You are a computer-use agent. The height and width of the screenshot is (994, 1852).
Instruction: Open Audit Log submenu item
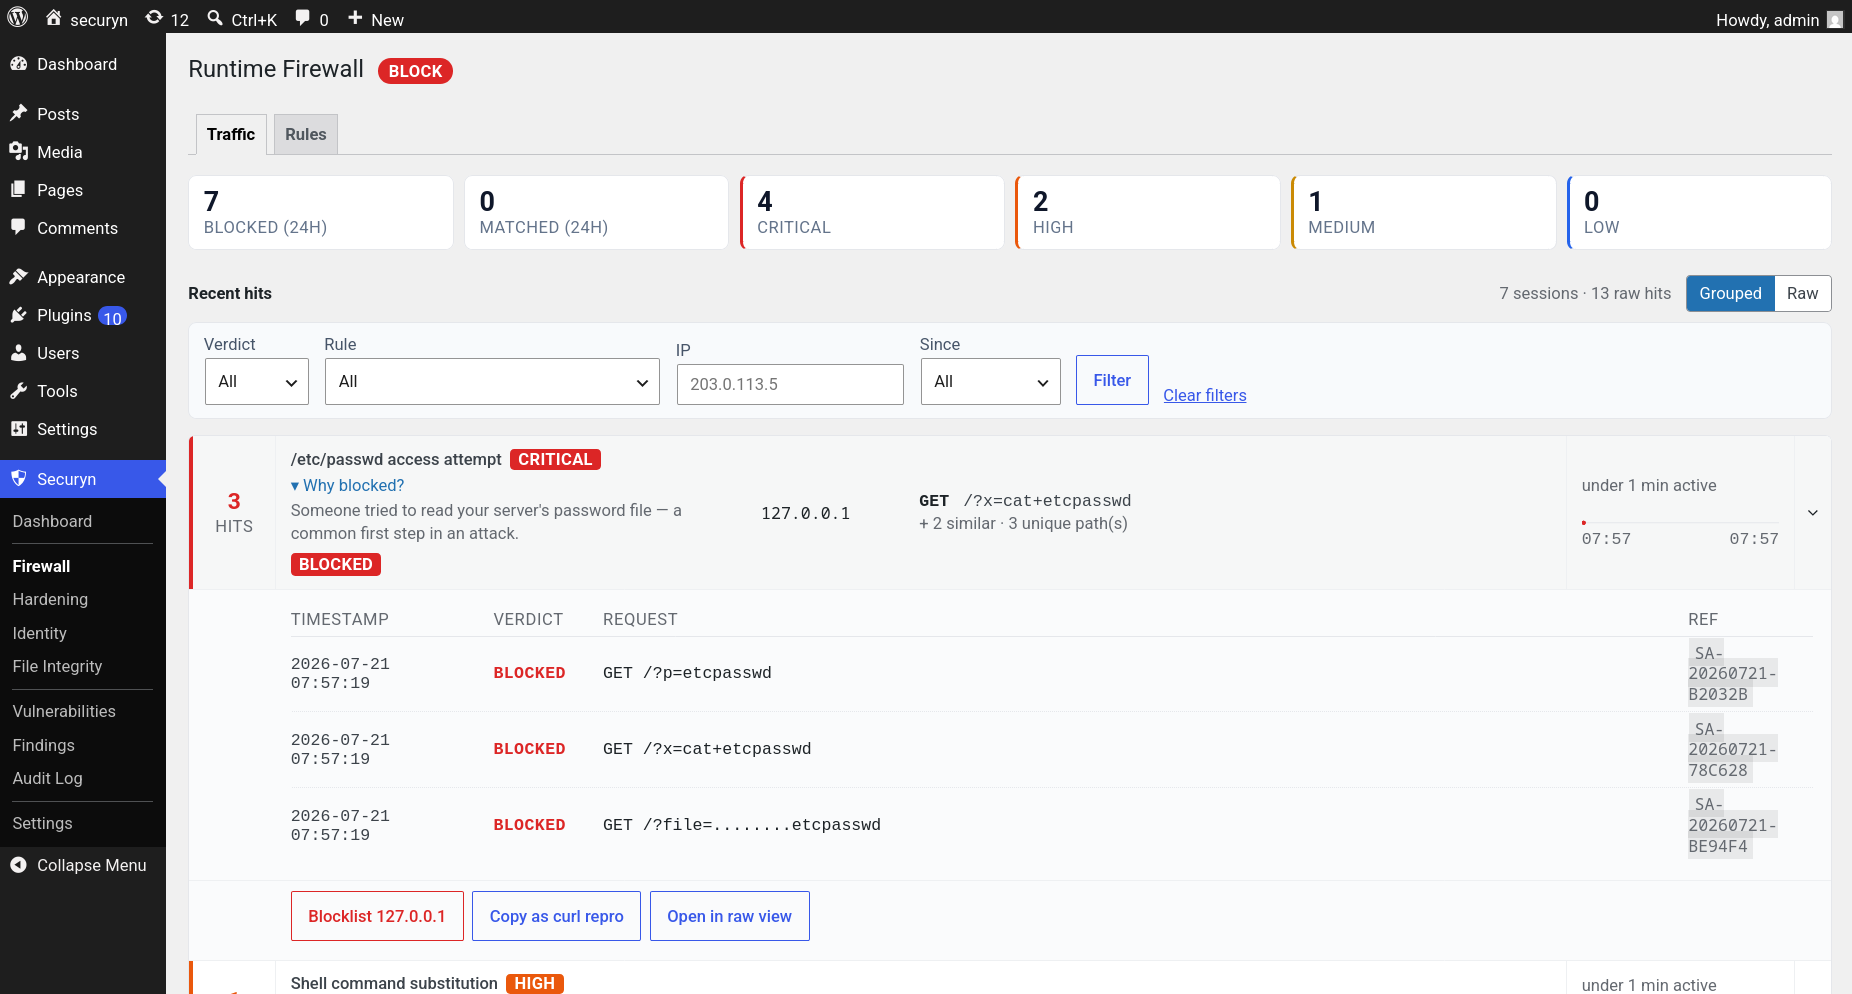pyautogui.click(x=47, y=778)
